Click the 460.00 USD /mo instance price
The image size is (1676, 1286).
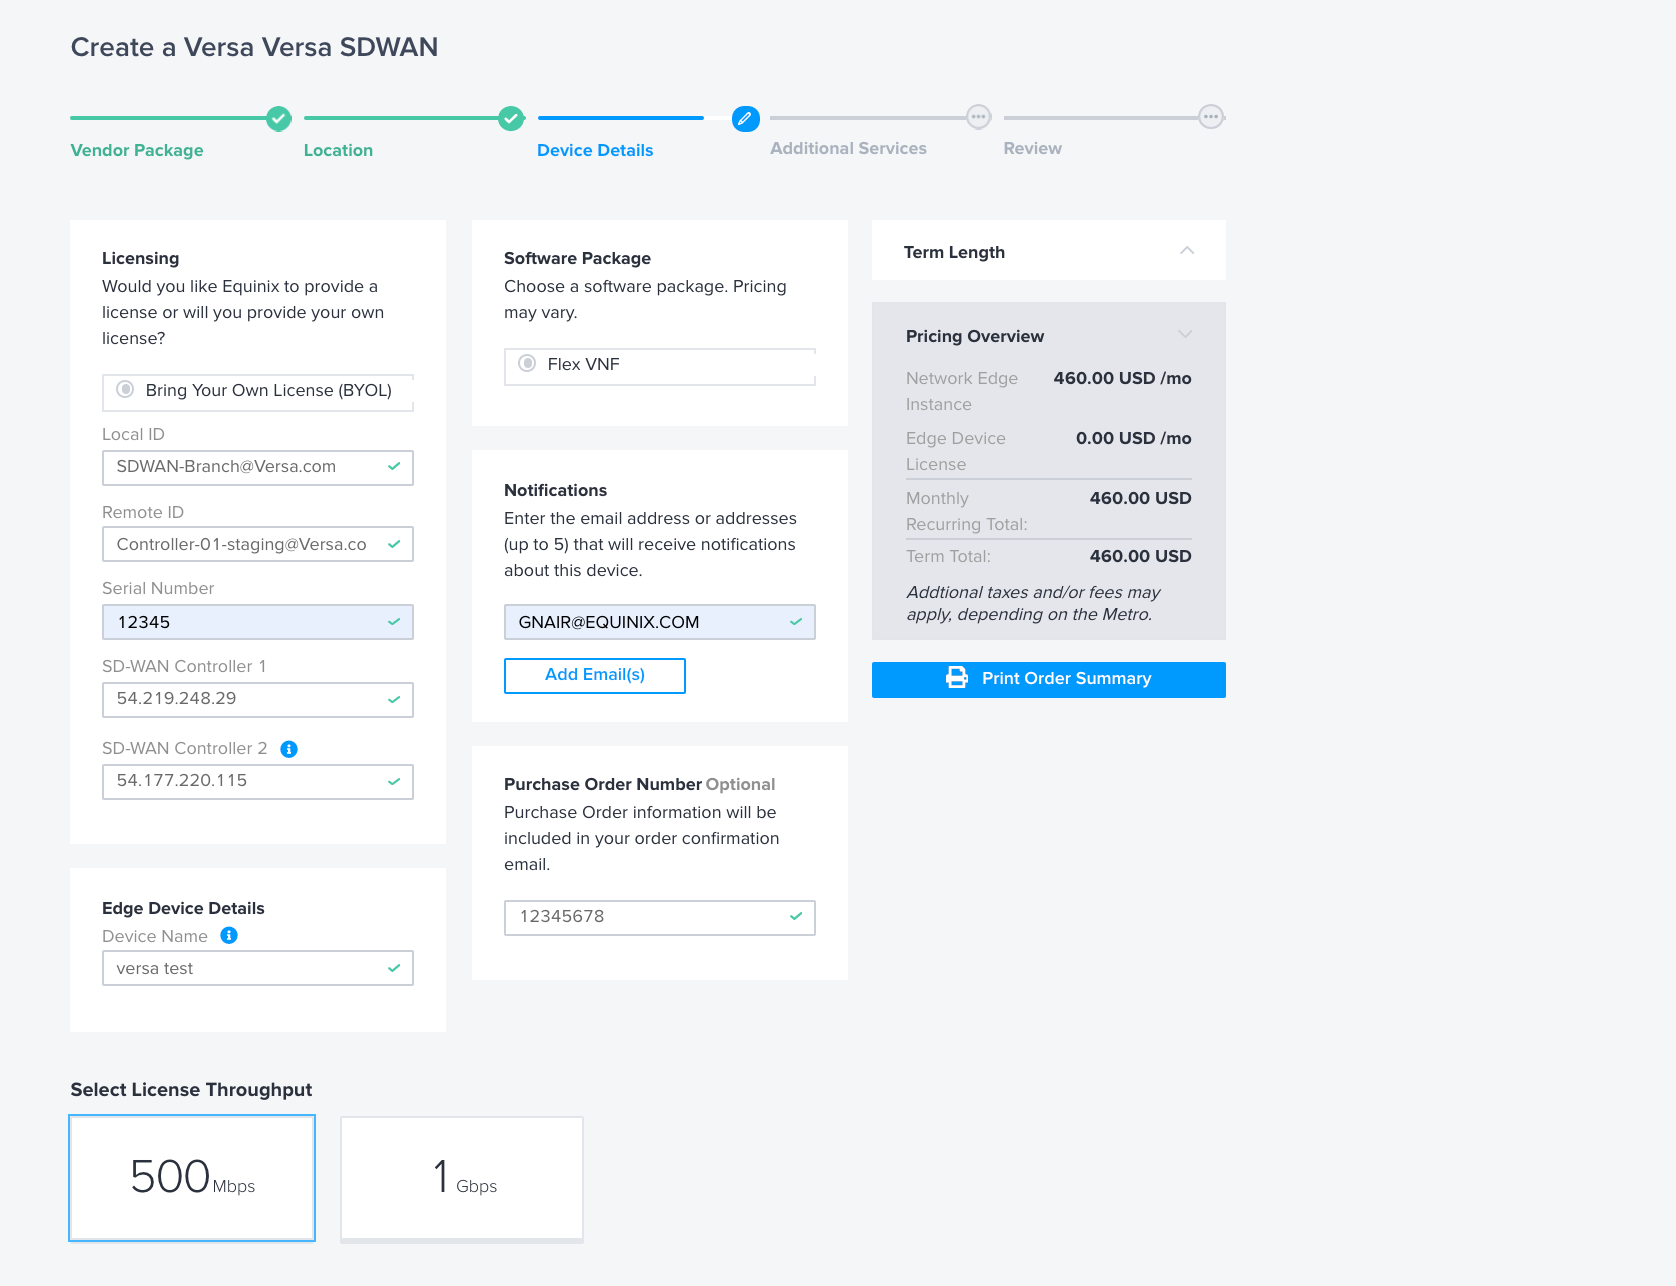click(x=1122, y=378)
